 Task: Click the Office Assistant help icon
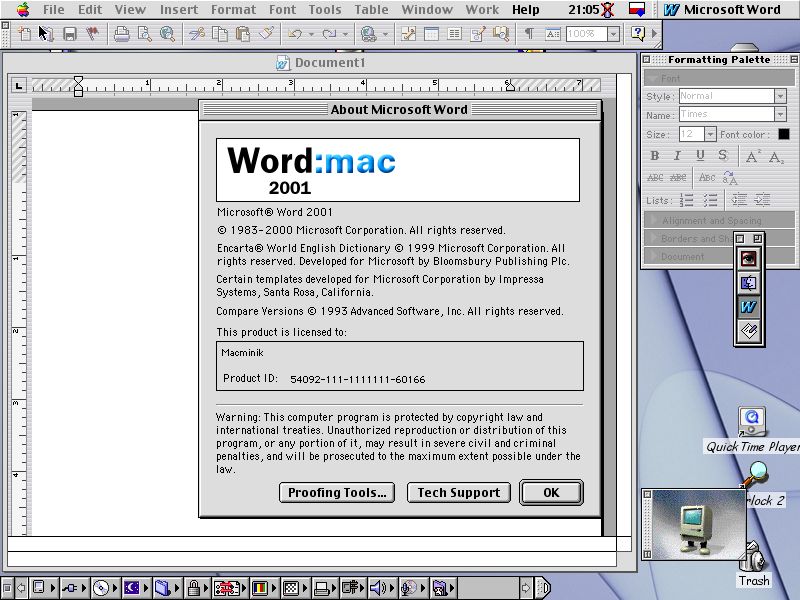[x=638, y=34]
